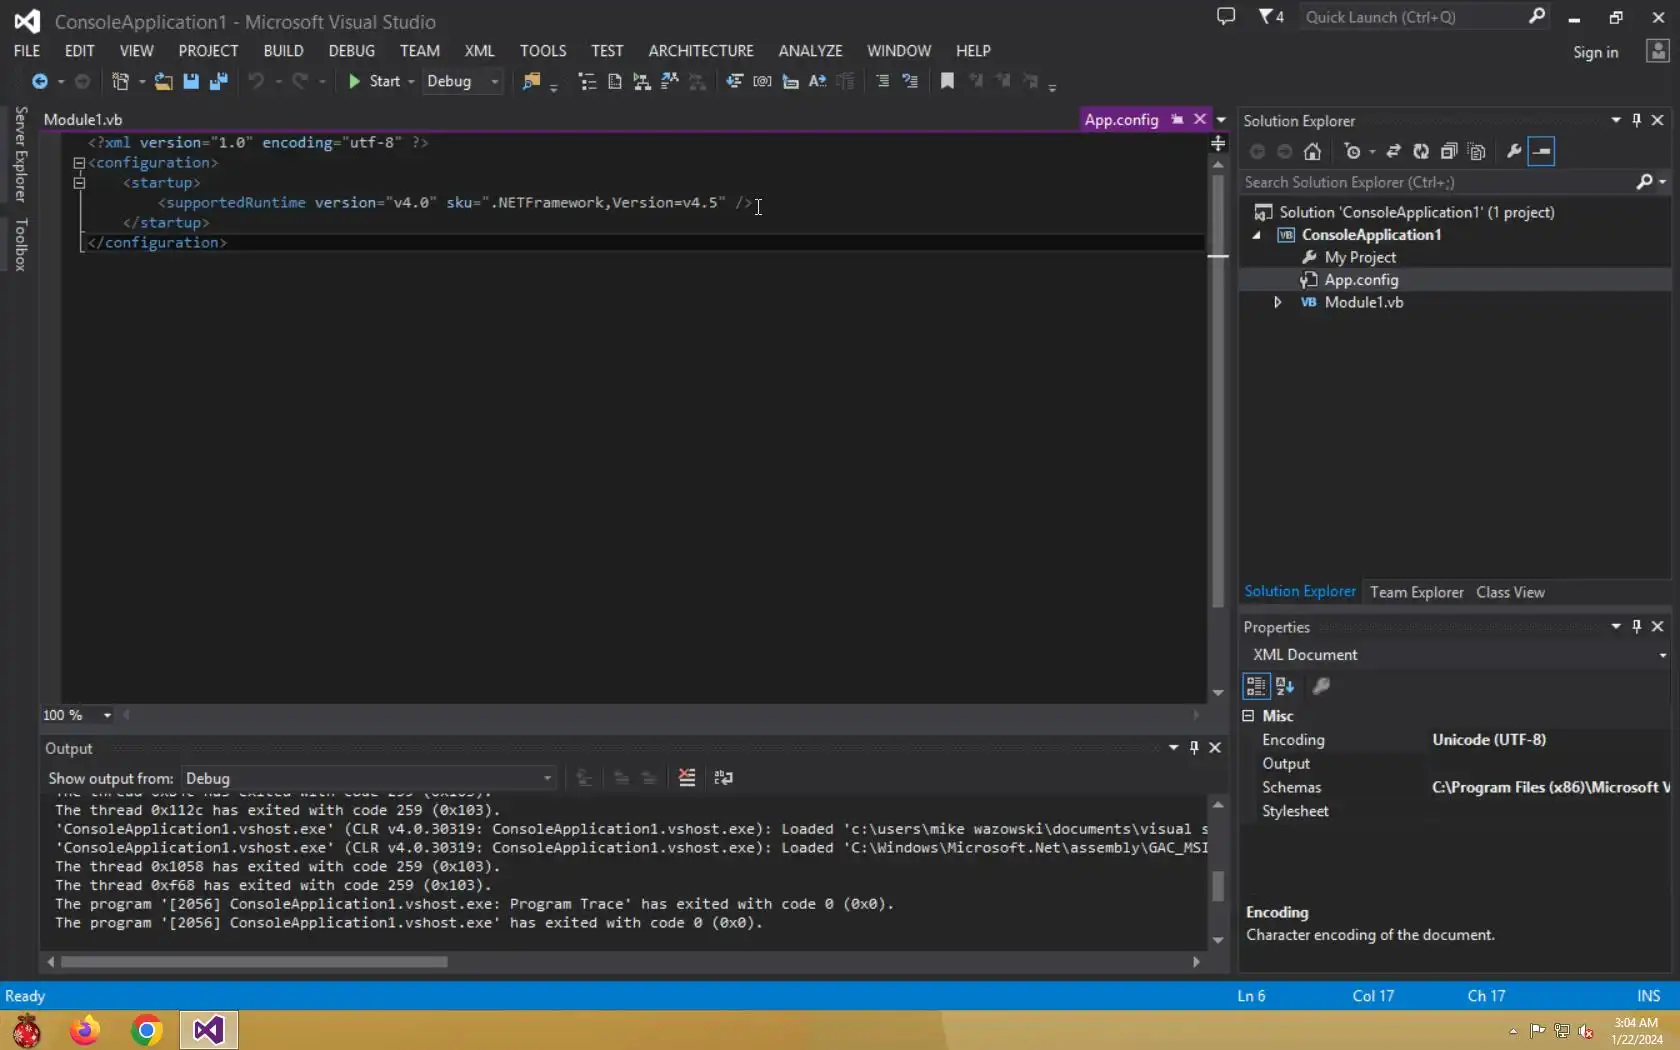Click the Visual Studio taskbar icon
This screenshot has width=1680, height=1050.
pyautogui.click(x=209, y=1030)
